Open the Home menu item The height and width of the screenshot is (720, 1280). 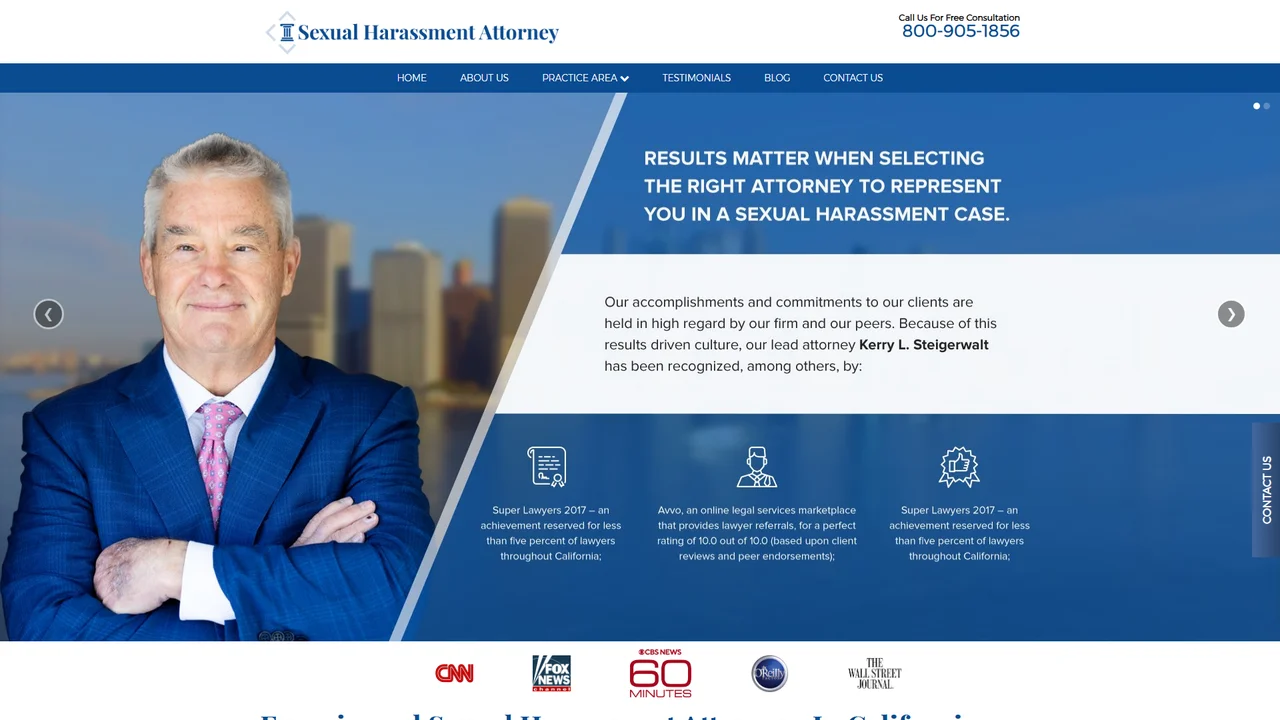pyautogui.click(x=412, y=78)
